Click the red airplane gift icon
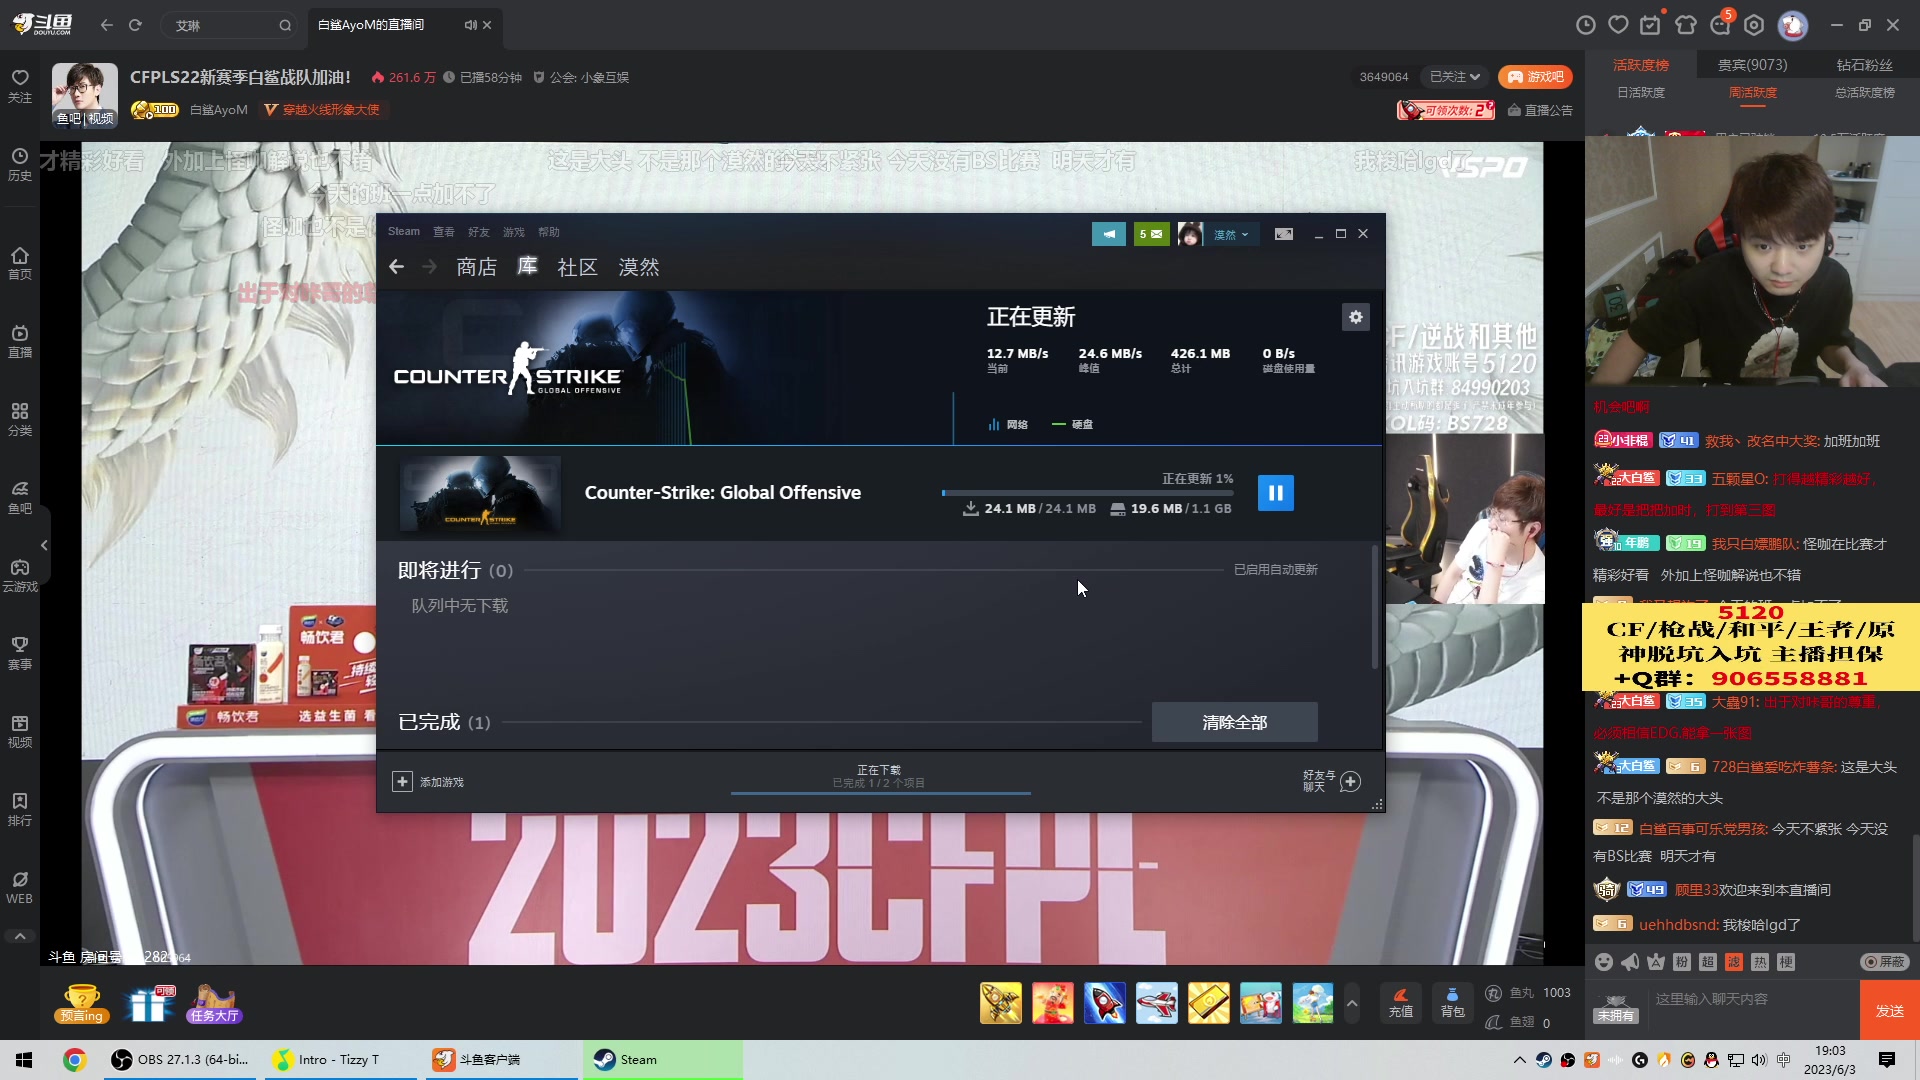 click(1157, 1003)
